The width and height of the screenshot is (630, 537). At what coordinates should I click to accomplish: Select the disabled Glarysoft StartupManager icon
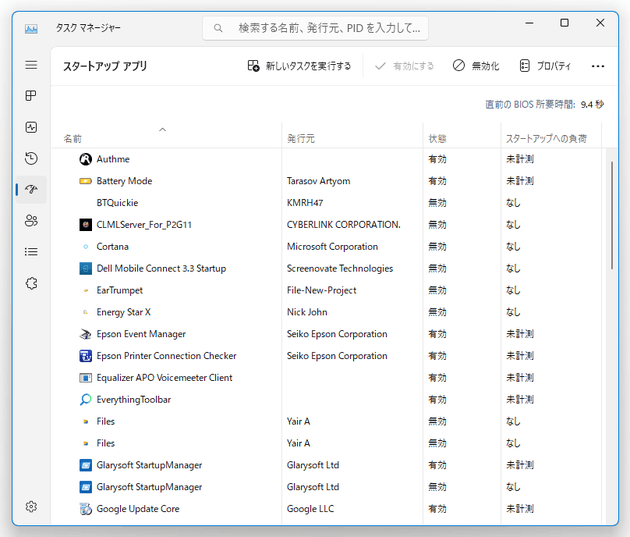[86, 487]
